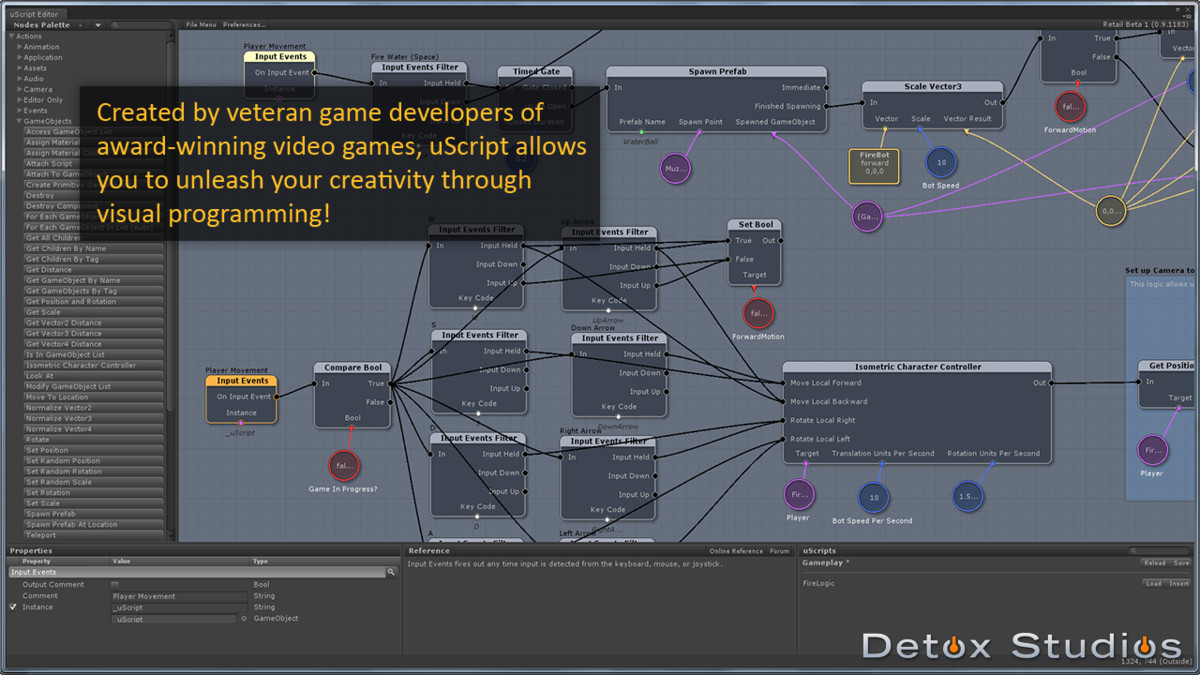Add the Set Position palette node
This screenshot has width=1200, height=675.
point(93,450)
